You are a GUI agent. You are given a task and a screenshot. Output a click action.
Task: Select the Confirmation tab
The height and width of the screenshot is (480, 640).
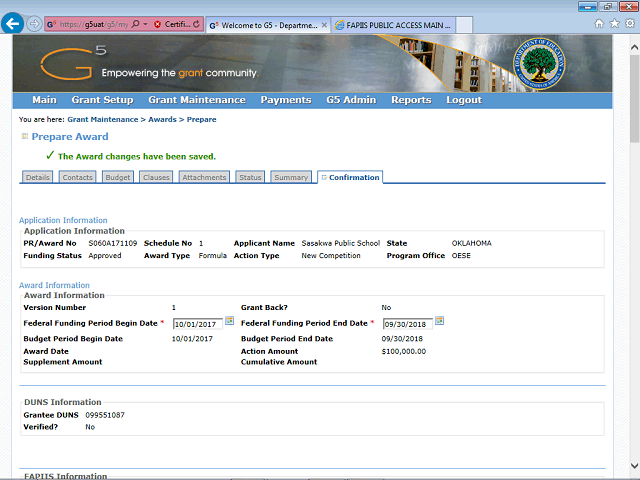click(350, 177)
